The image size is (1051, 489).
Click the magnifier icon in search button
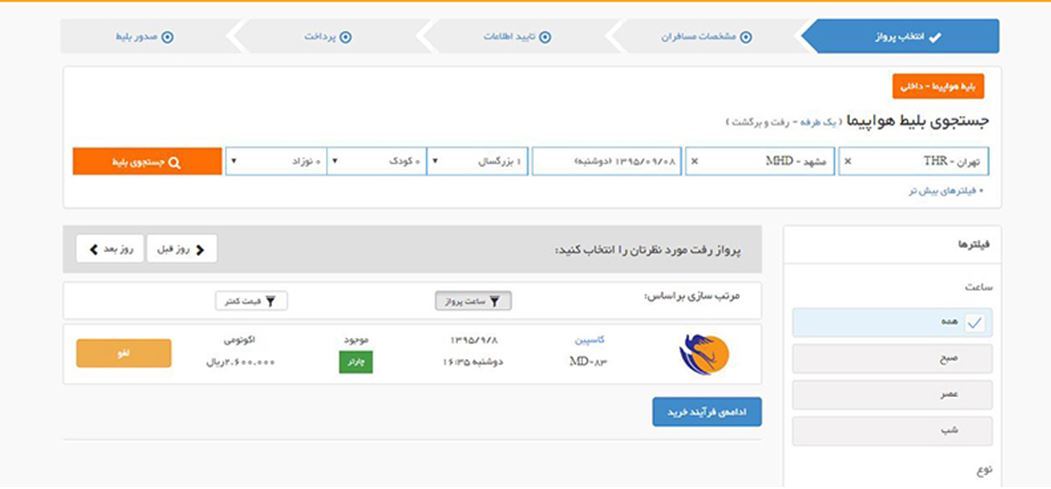pyautogui.click(x=174, y=163)
